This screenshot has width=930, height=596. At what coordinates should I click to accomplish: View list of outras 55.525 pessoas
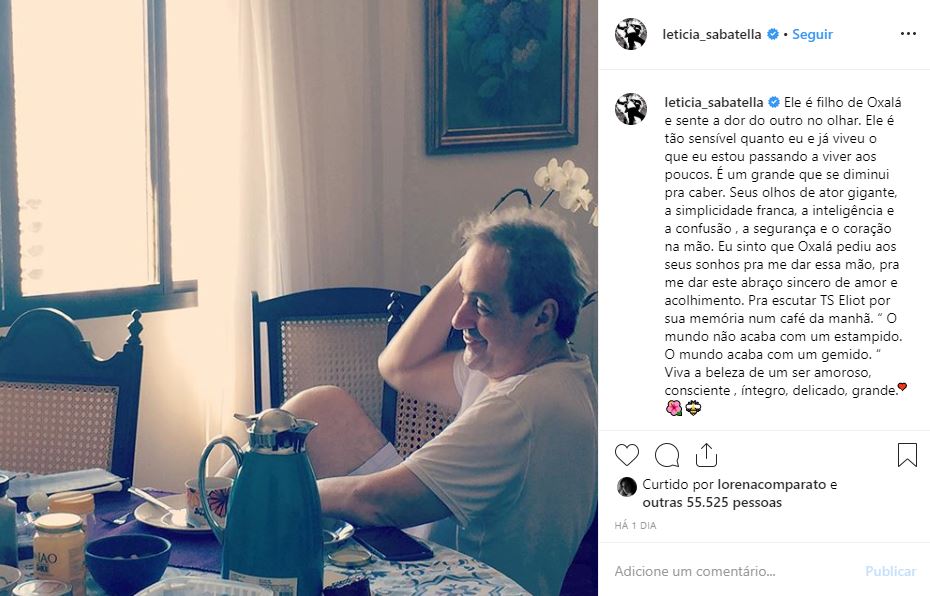pos(712,502)
